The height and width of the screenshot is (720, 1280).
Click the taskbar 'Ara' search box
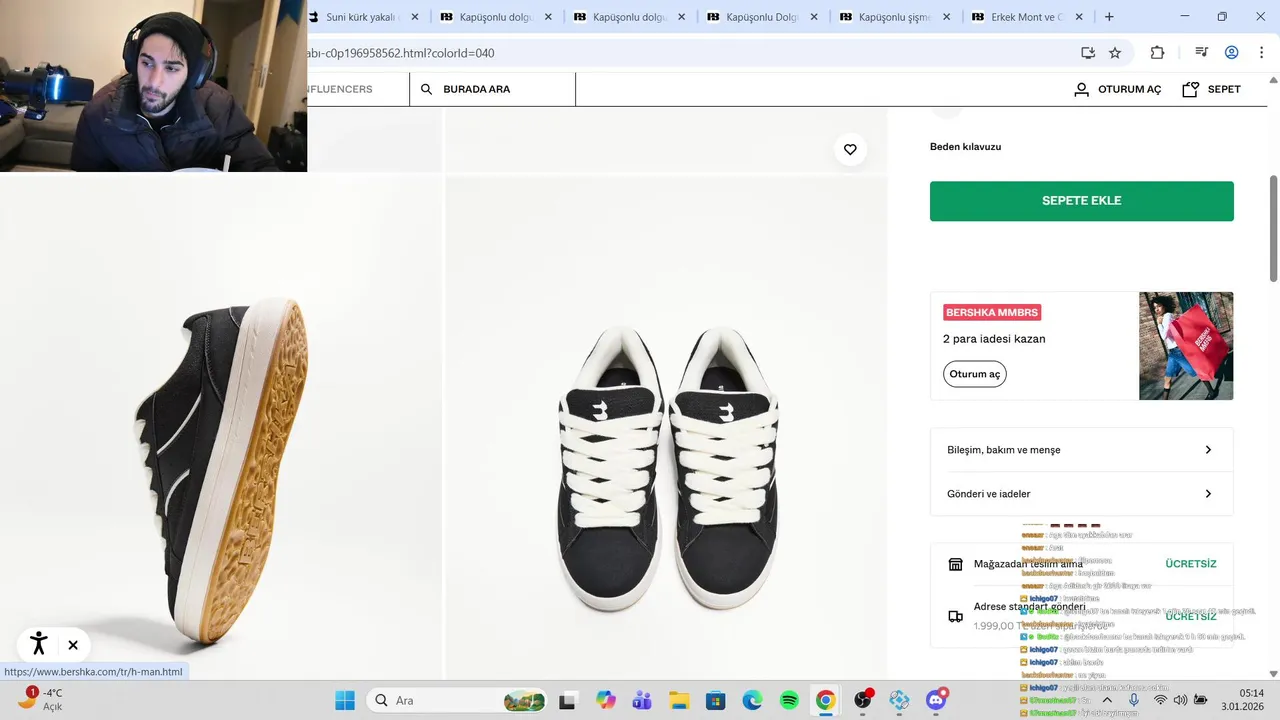(458, 700)
